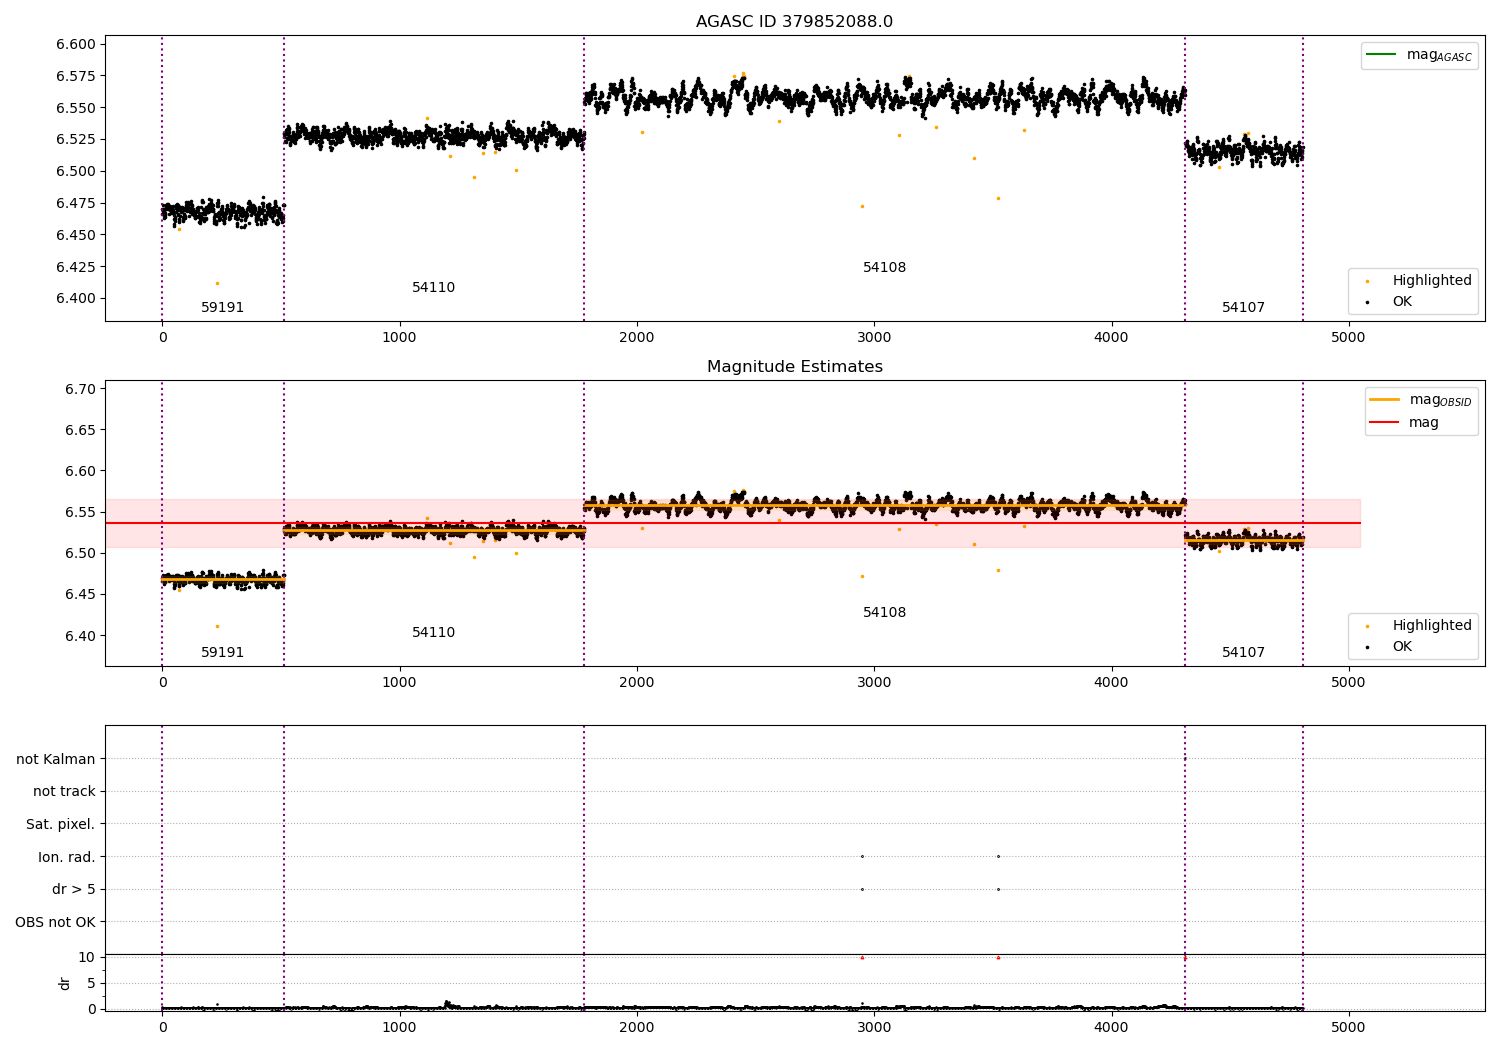
Task: Click the 6.40 tick in Magnitude Estimates plot
Action: pyautogui.click(x=81, y=636)
